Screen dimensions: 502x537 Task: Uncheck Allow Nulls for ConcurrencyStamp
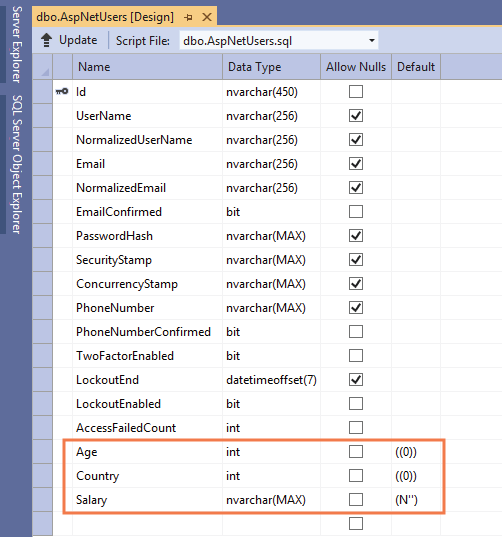356,283
